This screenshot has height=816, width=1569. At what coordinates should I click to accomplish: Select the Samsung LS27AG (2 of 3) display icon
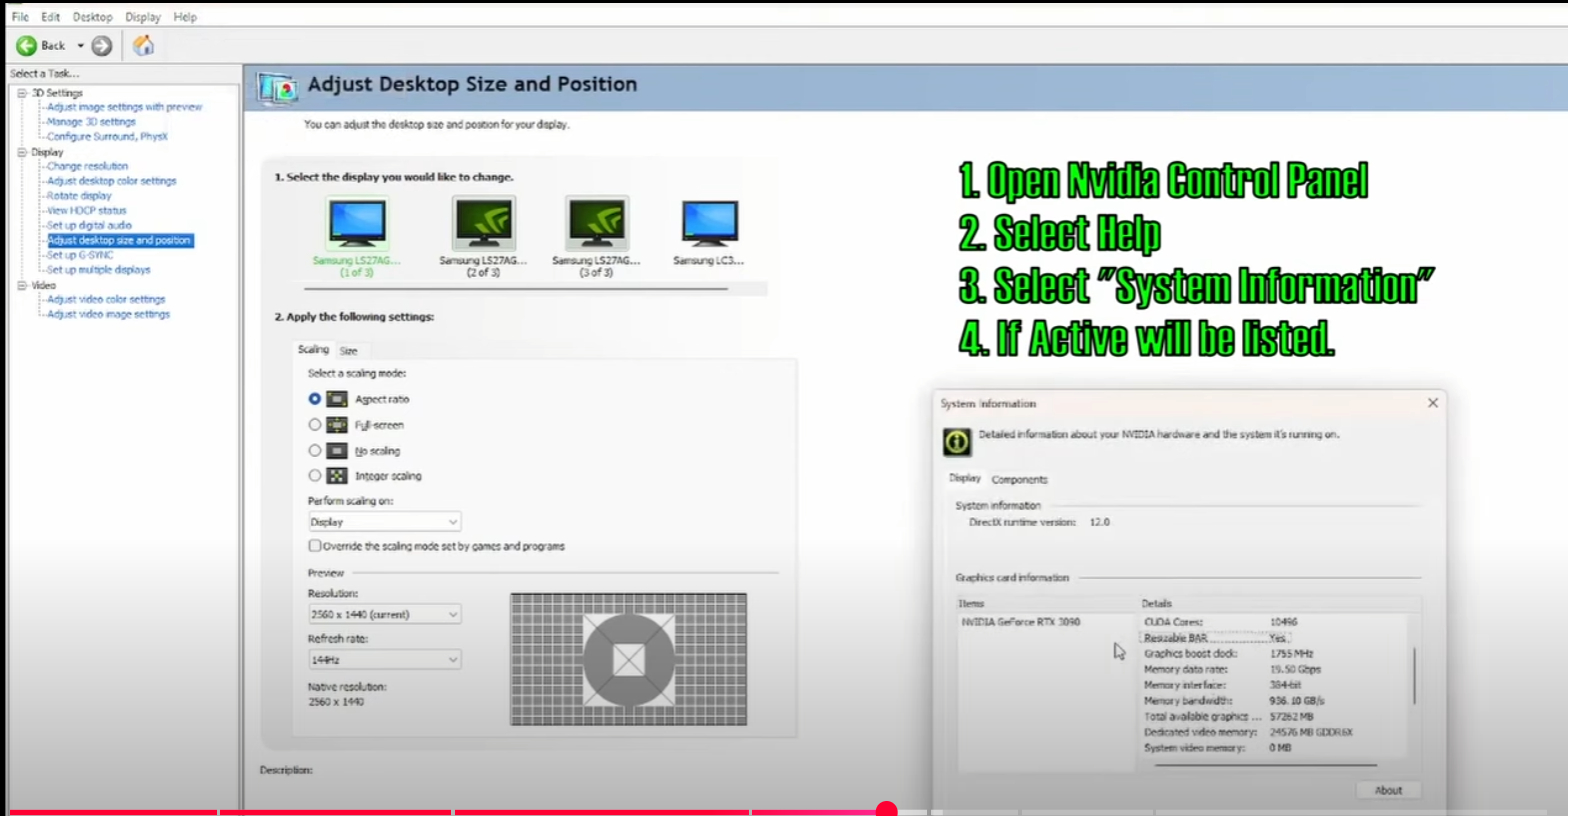pyautogui.click(x=483, y=223)
